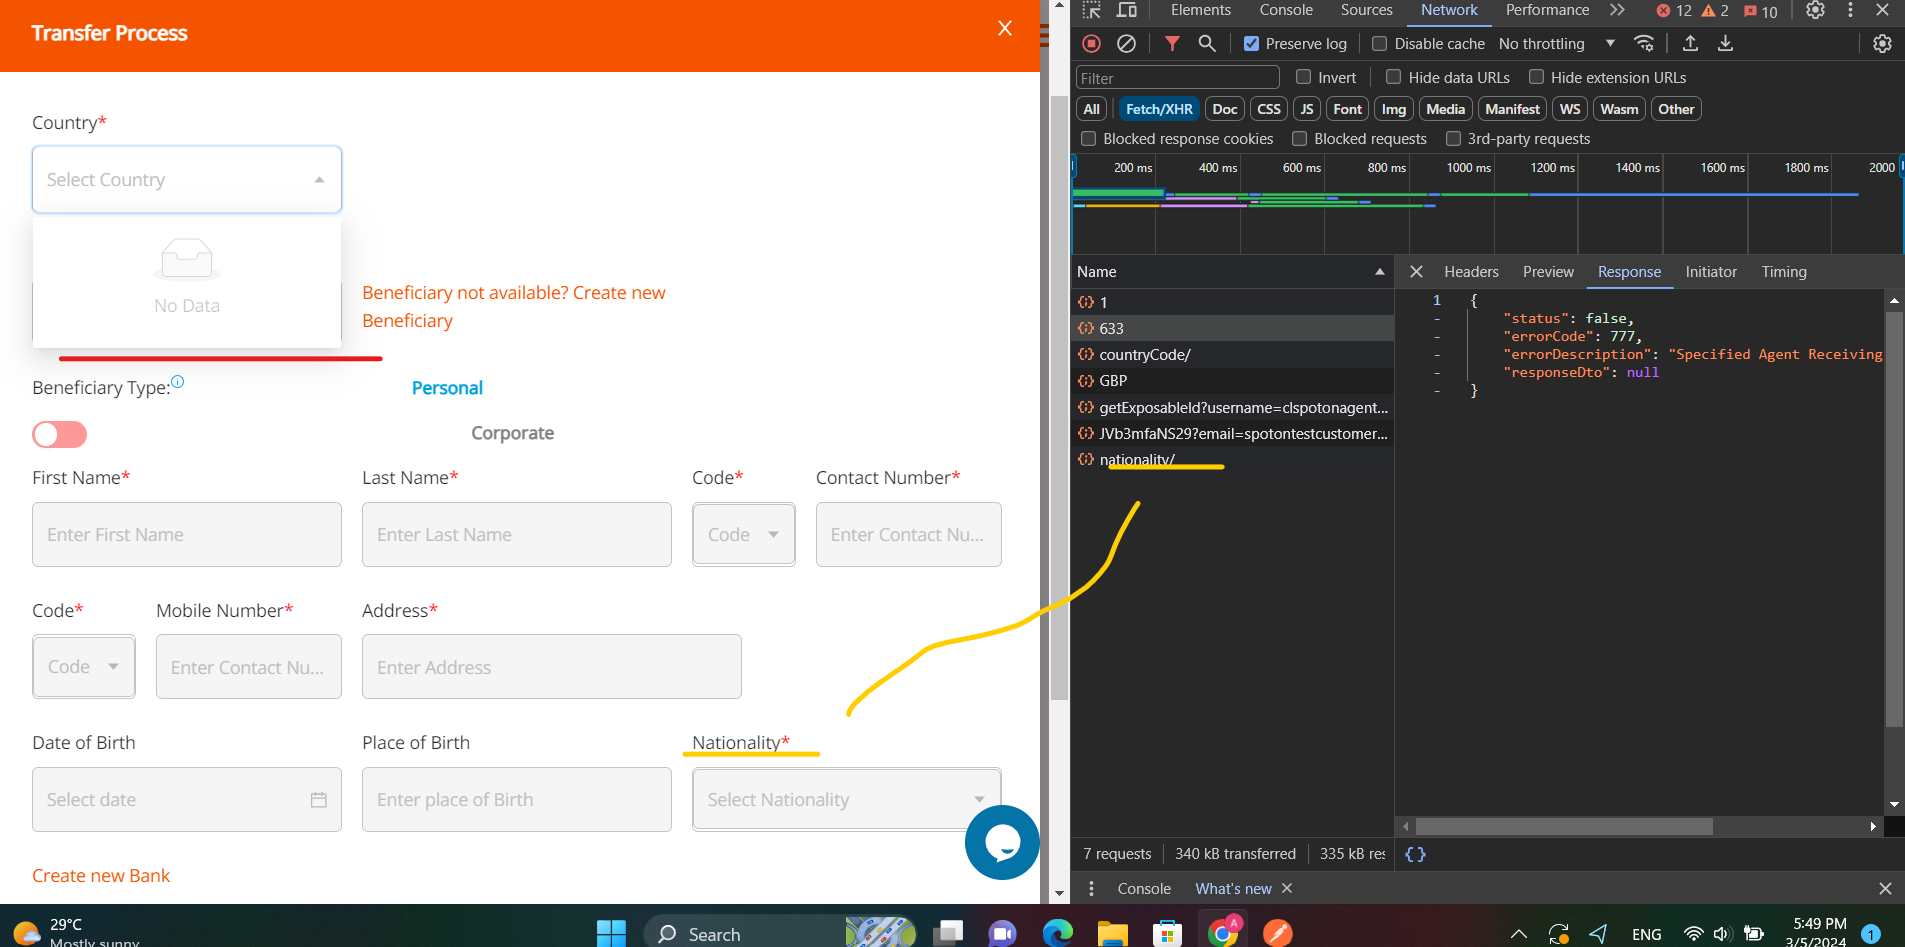Click the page vertical scrollbar thumb
This screenshot has height=947, width=1905.
coord(1060,397)
